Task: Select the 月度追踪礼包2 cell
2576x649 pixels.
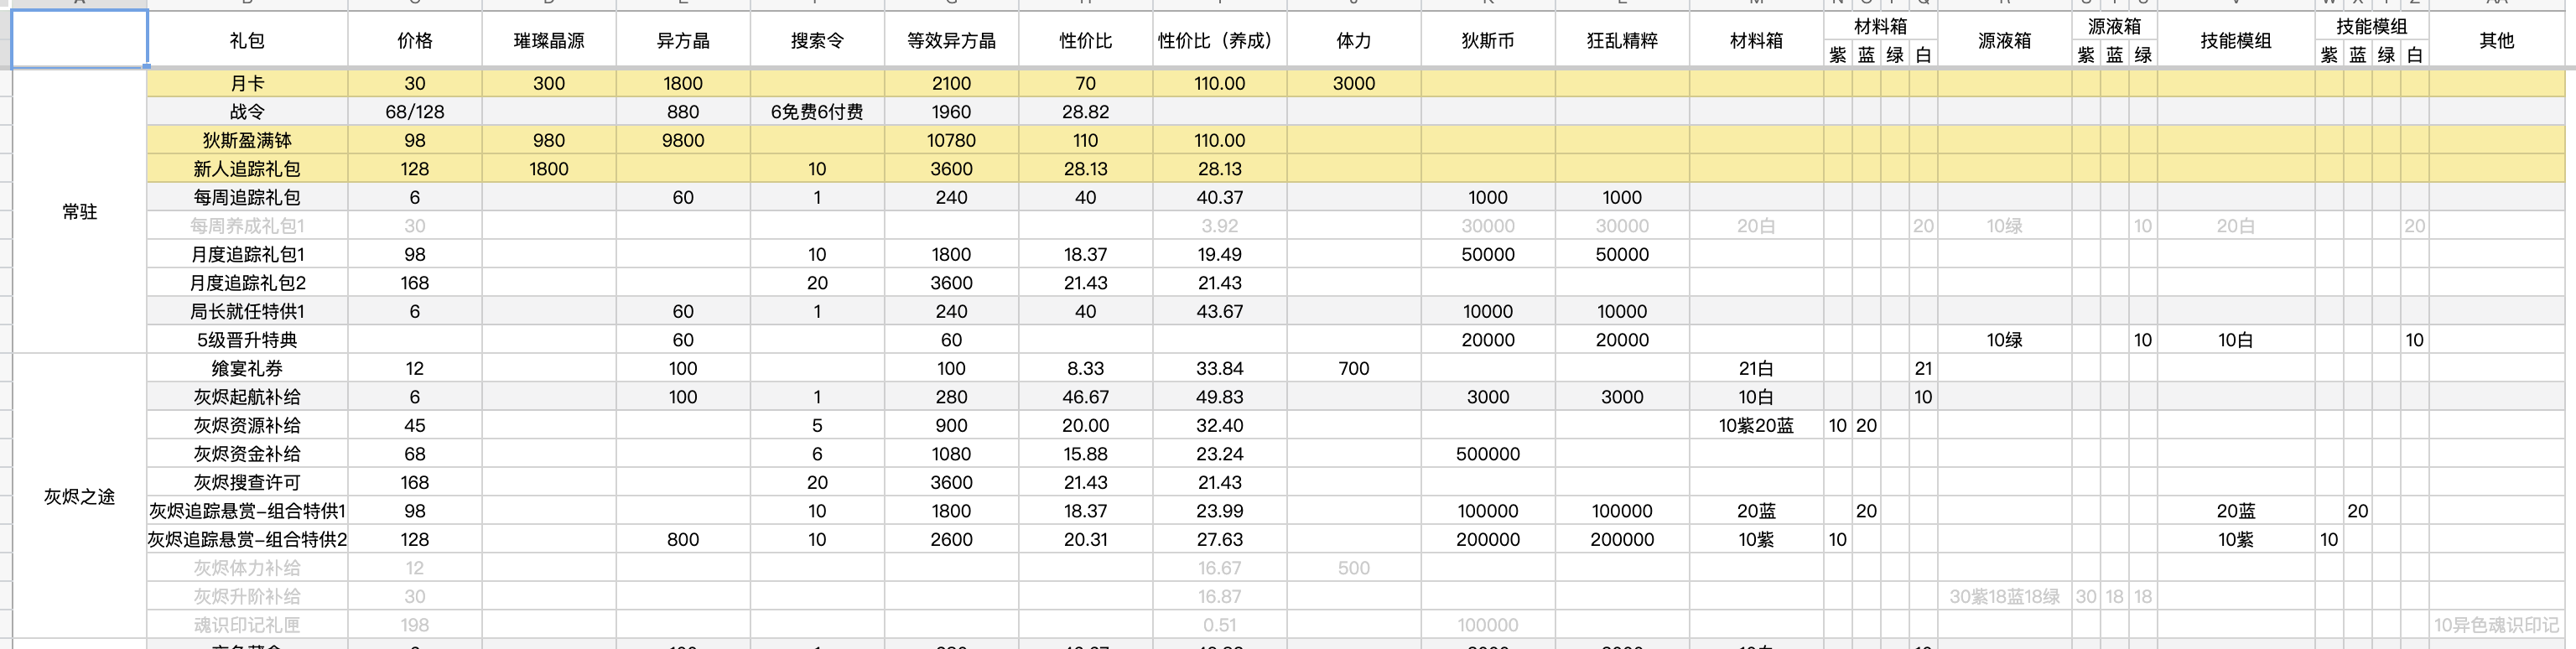Action: click(x=247, y=283)
